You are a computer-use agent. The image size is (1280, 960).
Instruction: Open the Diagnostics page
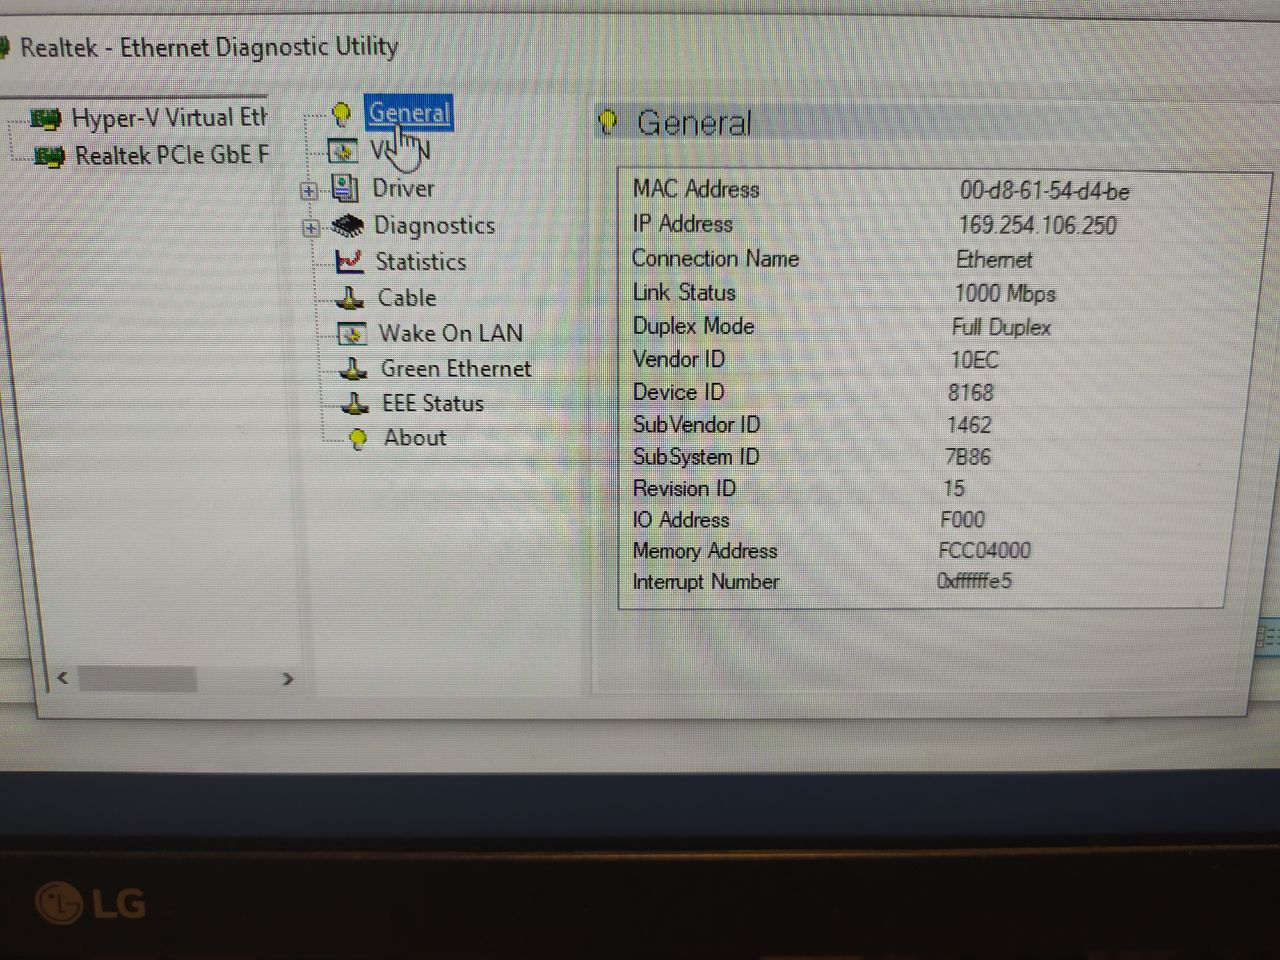[x=434, y=226]
